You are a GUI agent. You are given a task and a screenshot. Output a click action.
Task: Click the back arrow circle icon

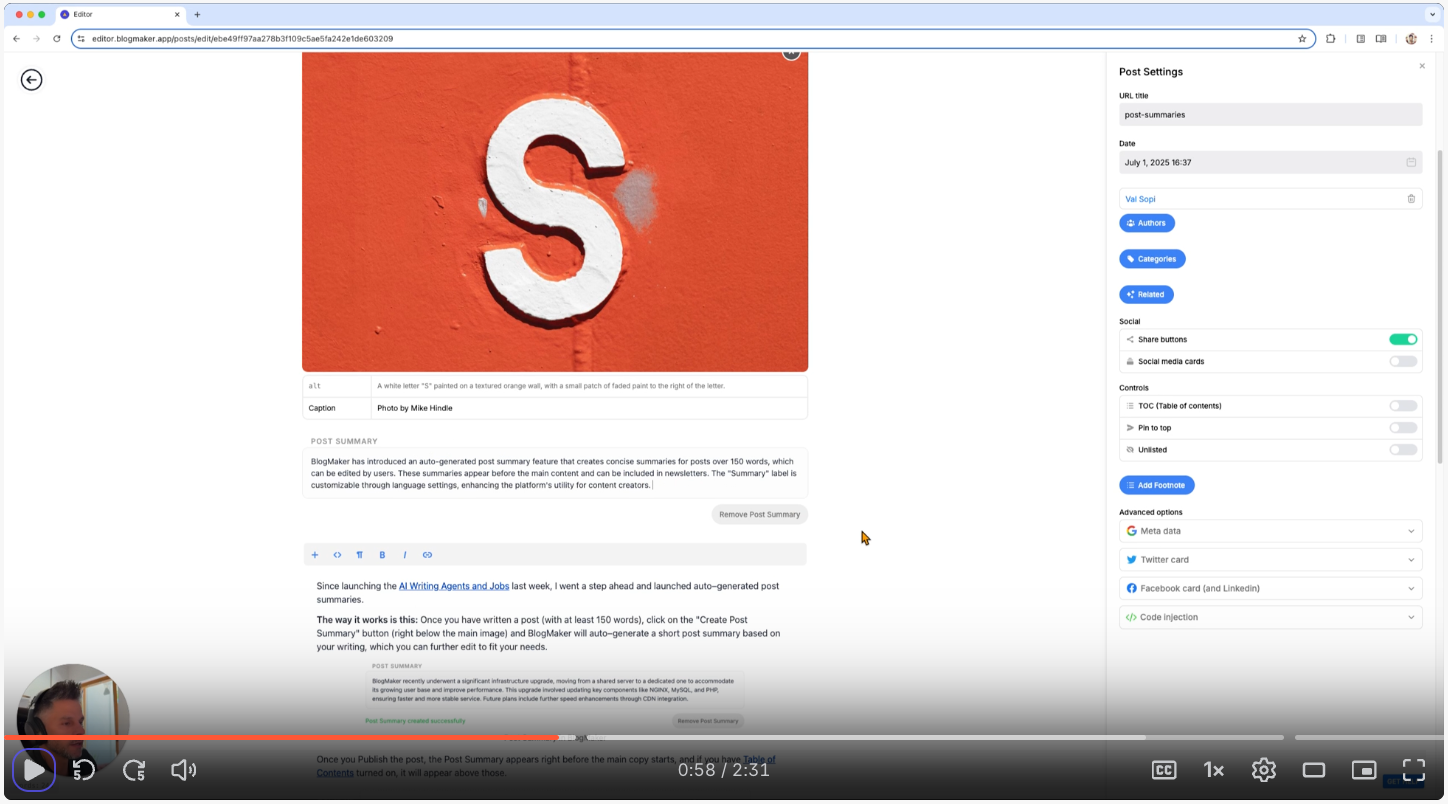(32, 80)
